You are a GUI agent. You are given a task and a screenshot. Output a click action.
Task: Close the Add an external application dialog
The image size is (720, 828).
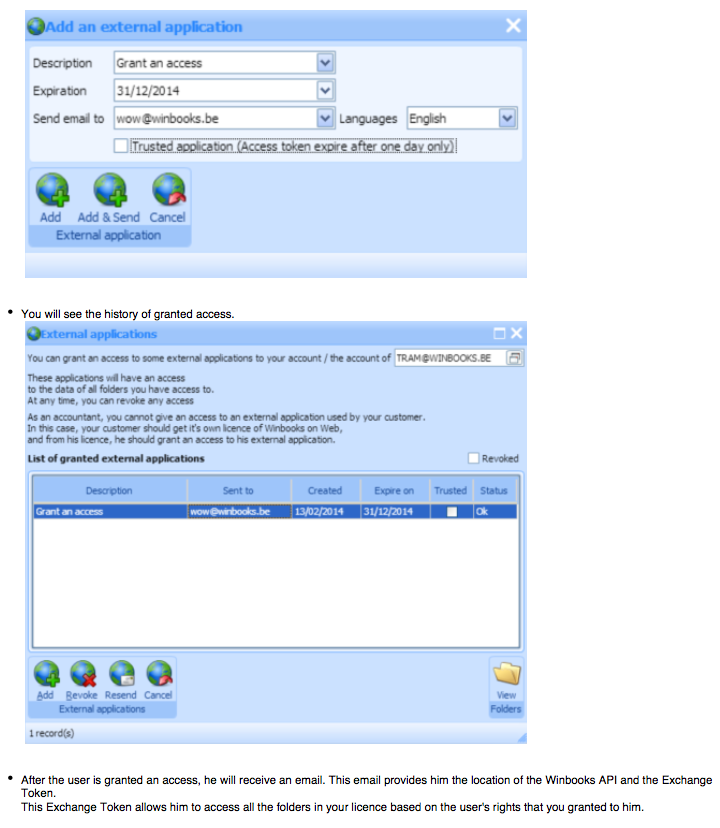[513, 25]
